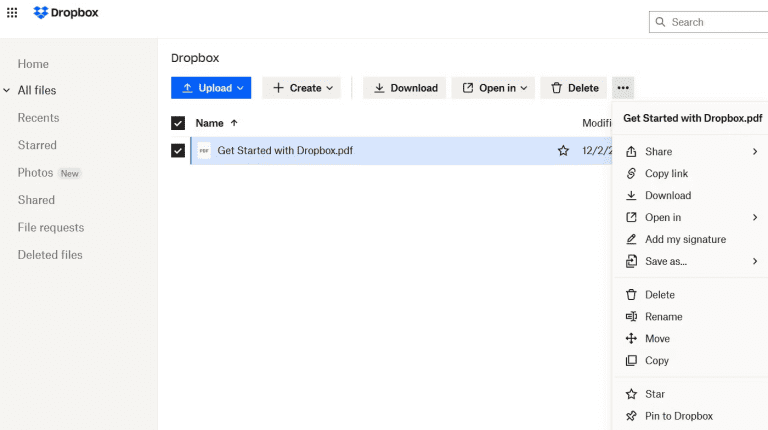The height and width of the screenshot is (430, 768).
Task: Click Open in icon in context menu
Action: tap(631, 217)
